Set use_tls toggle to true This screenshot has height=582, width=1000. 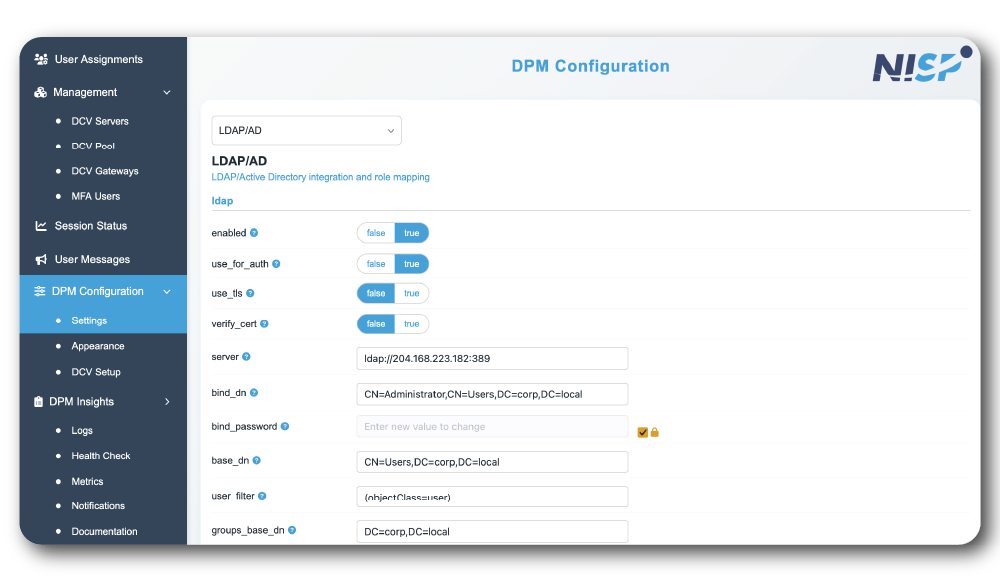[412, 294]
